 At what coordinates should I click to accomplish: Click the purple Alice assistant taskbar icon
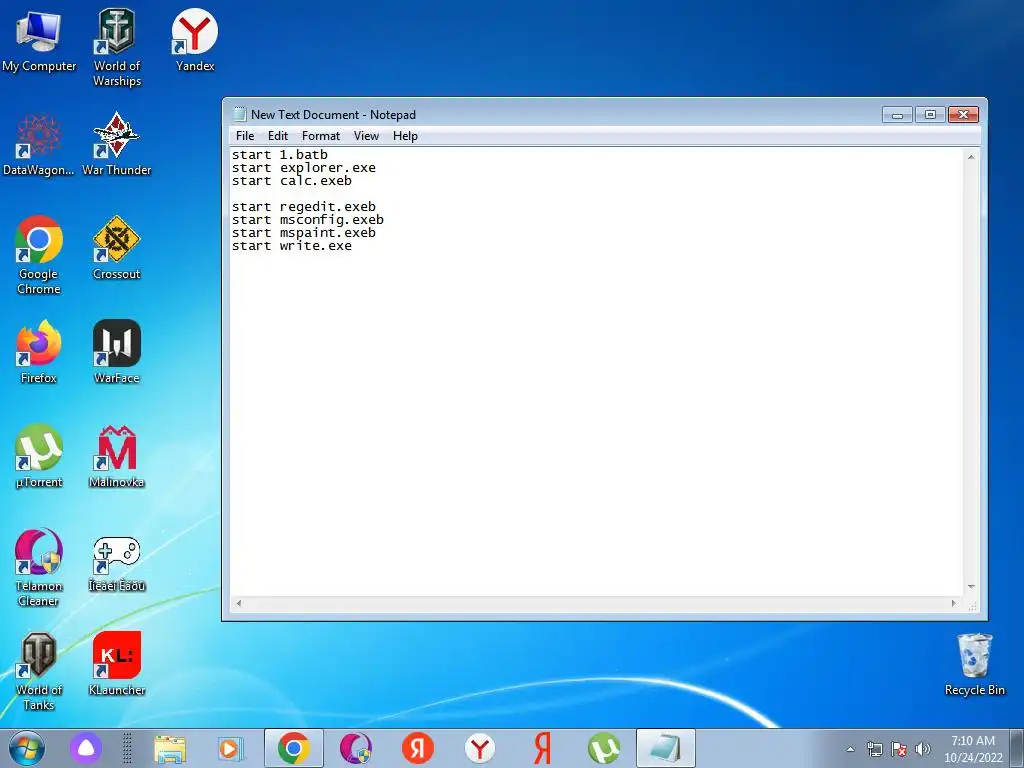coord(86,748)
